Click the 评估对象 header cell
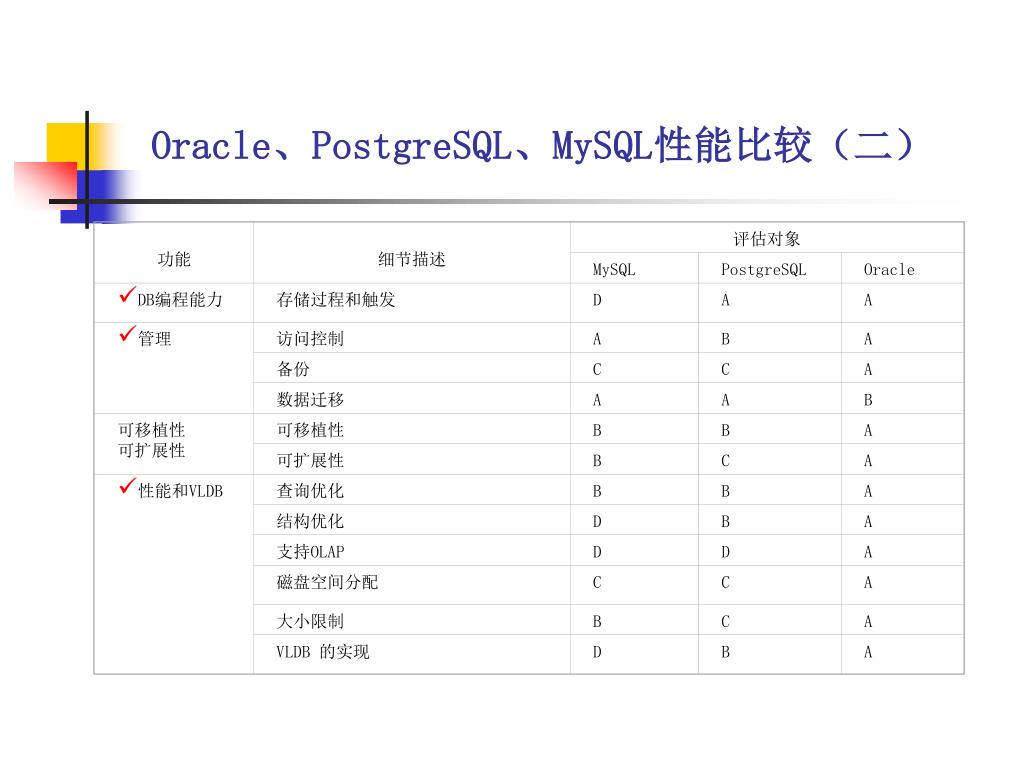 click(x=767, y=239)
